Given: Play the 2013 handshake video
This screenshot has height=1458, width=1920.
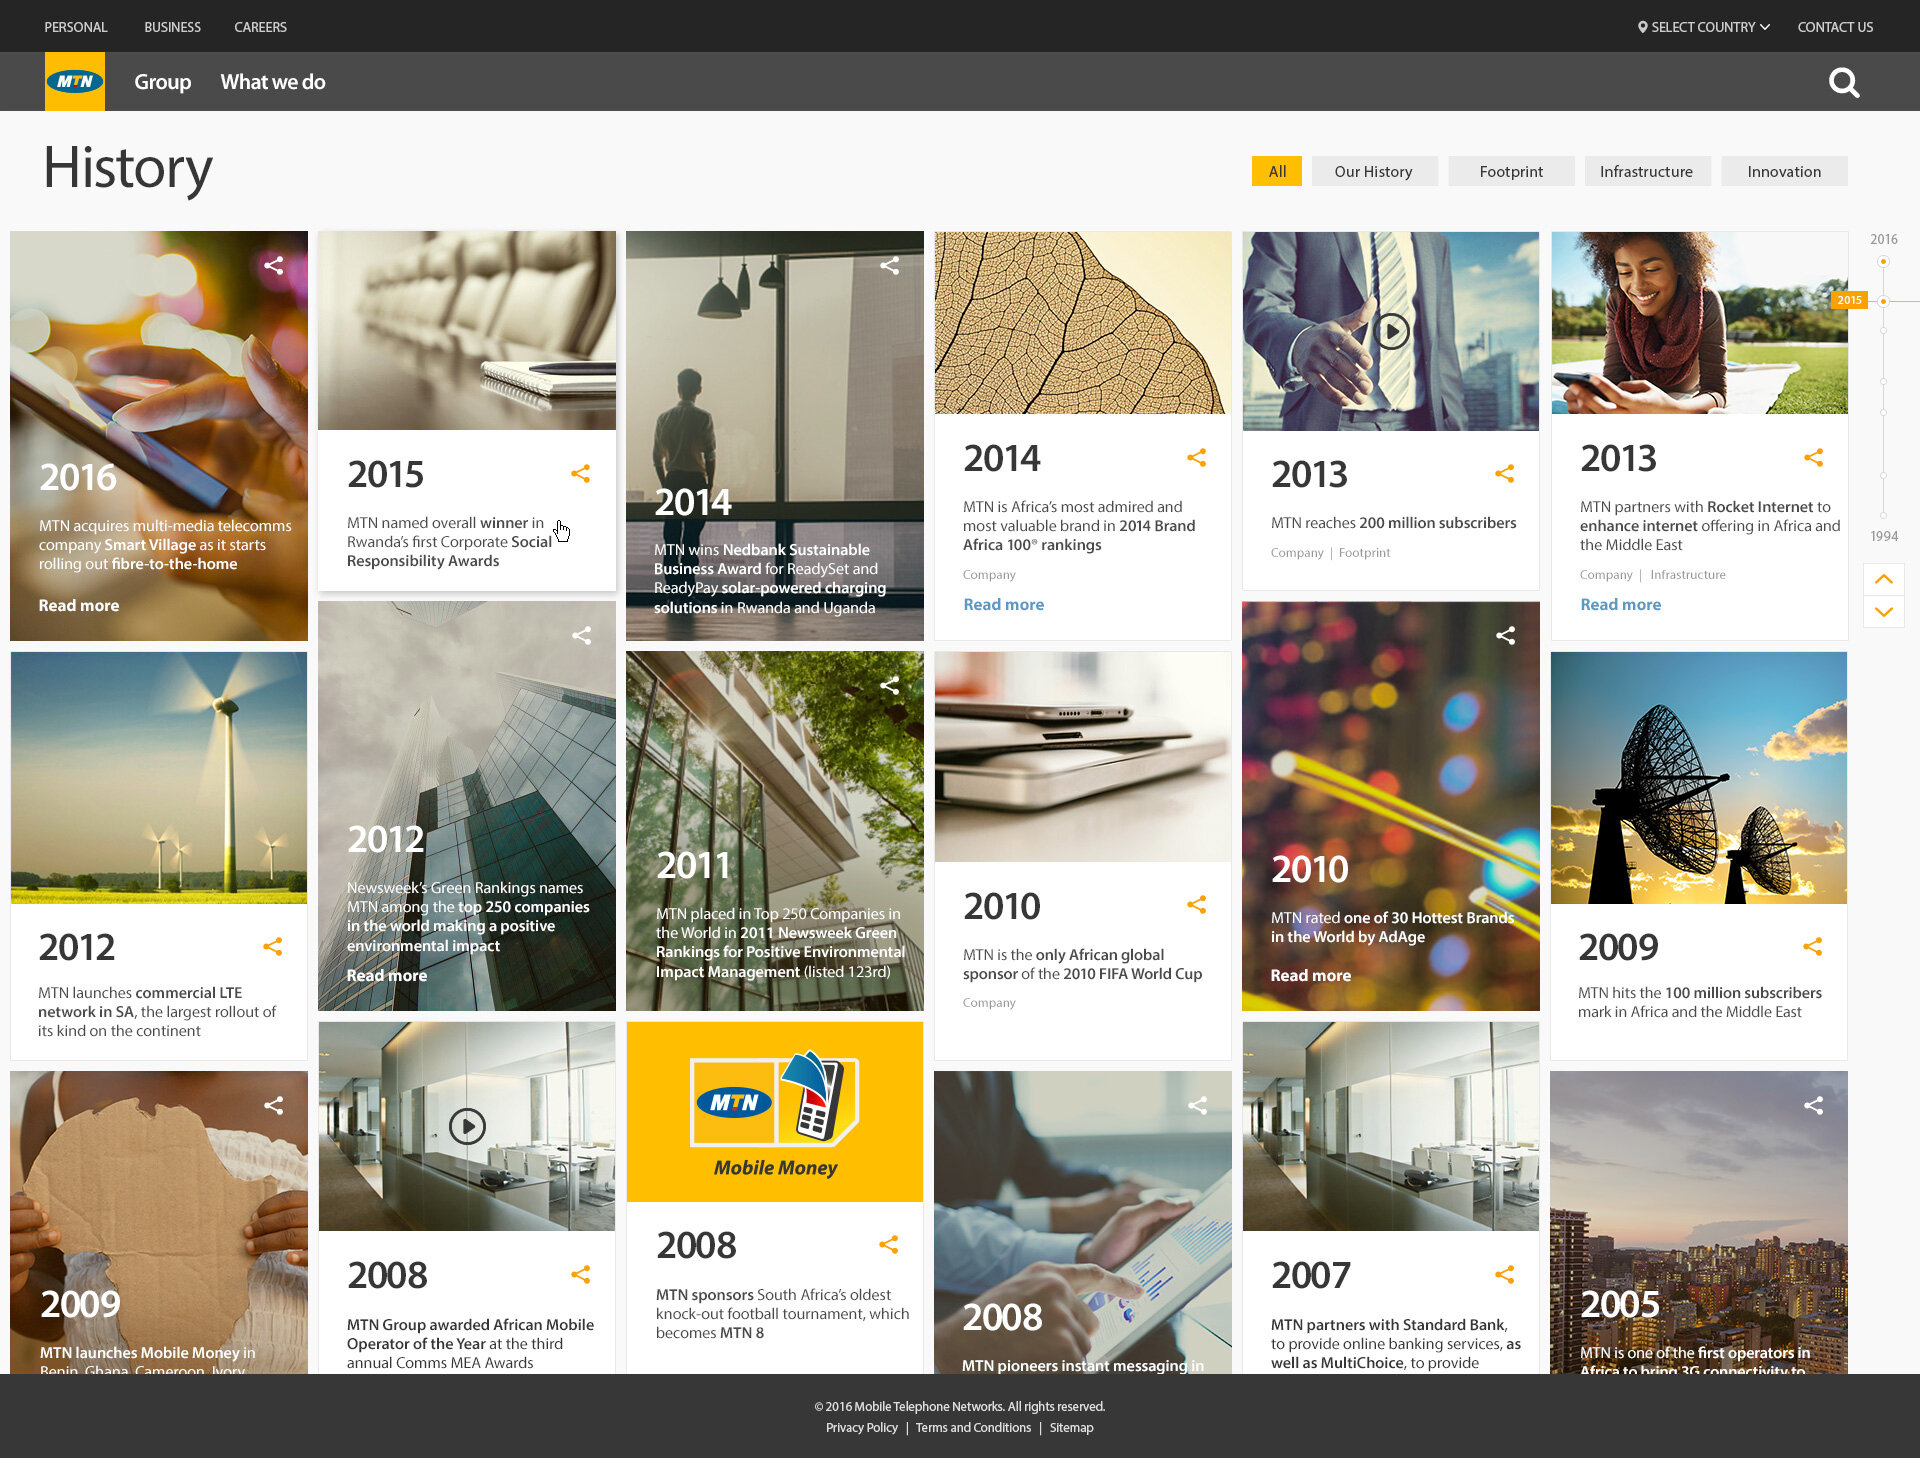Looking at the screenshot, I should [x=1390, y=331].
